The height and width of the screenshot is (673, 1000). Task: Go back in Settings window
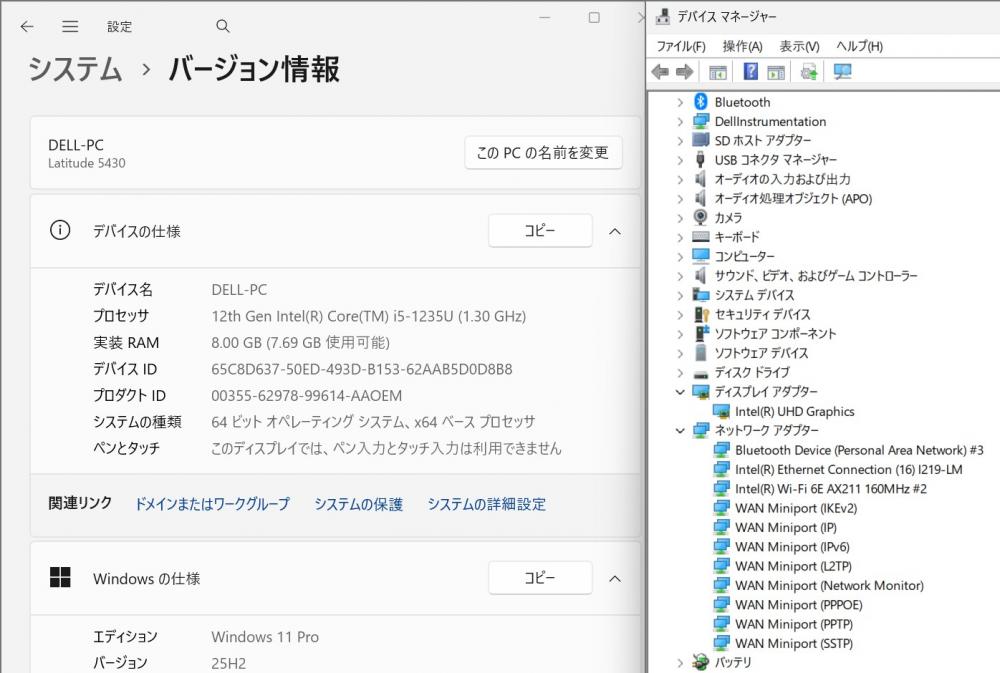tap(27, 26)
